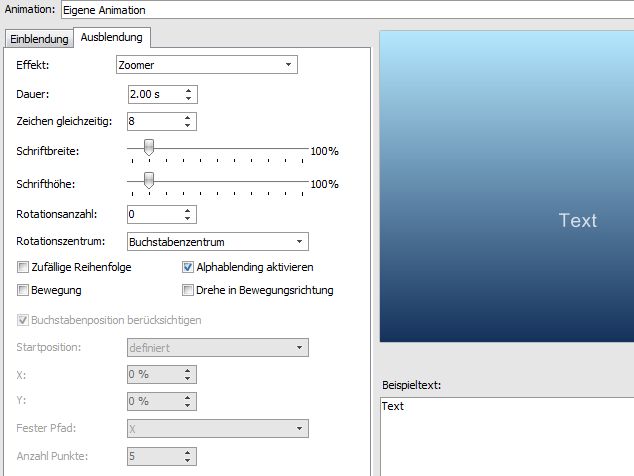Toggle Drehe in Bewegungsrichtung checkbox
The image size is (634, 476).
click(187, 291)
